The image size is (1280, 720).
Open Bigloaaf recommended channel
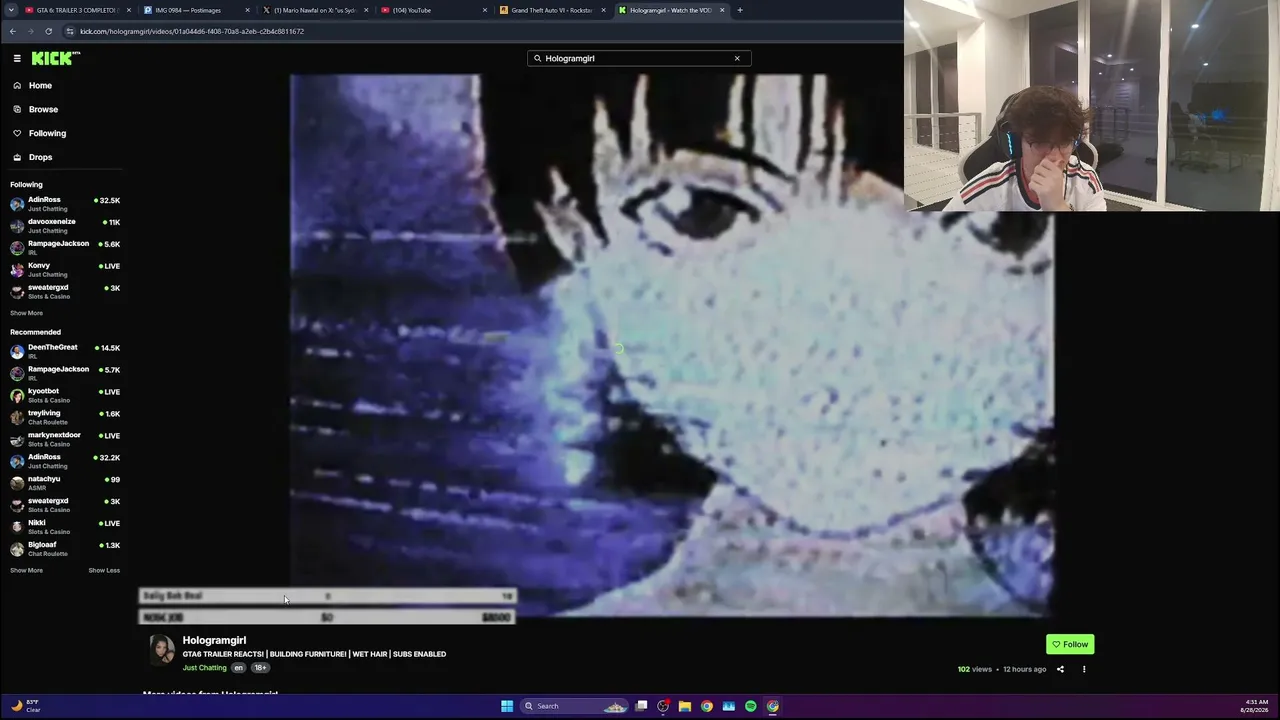pos(65,549)
